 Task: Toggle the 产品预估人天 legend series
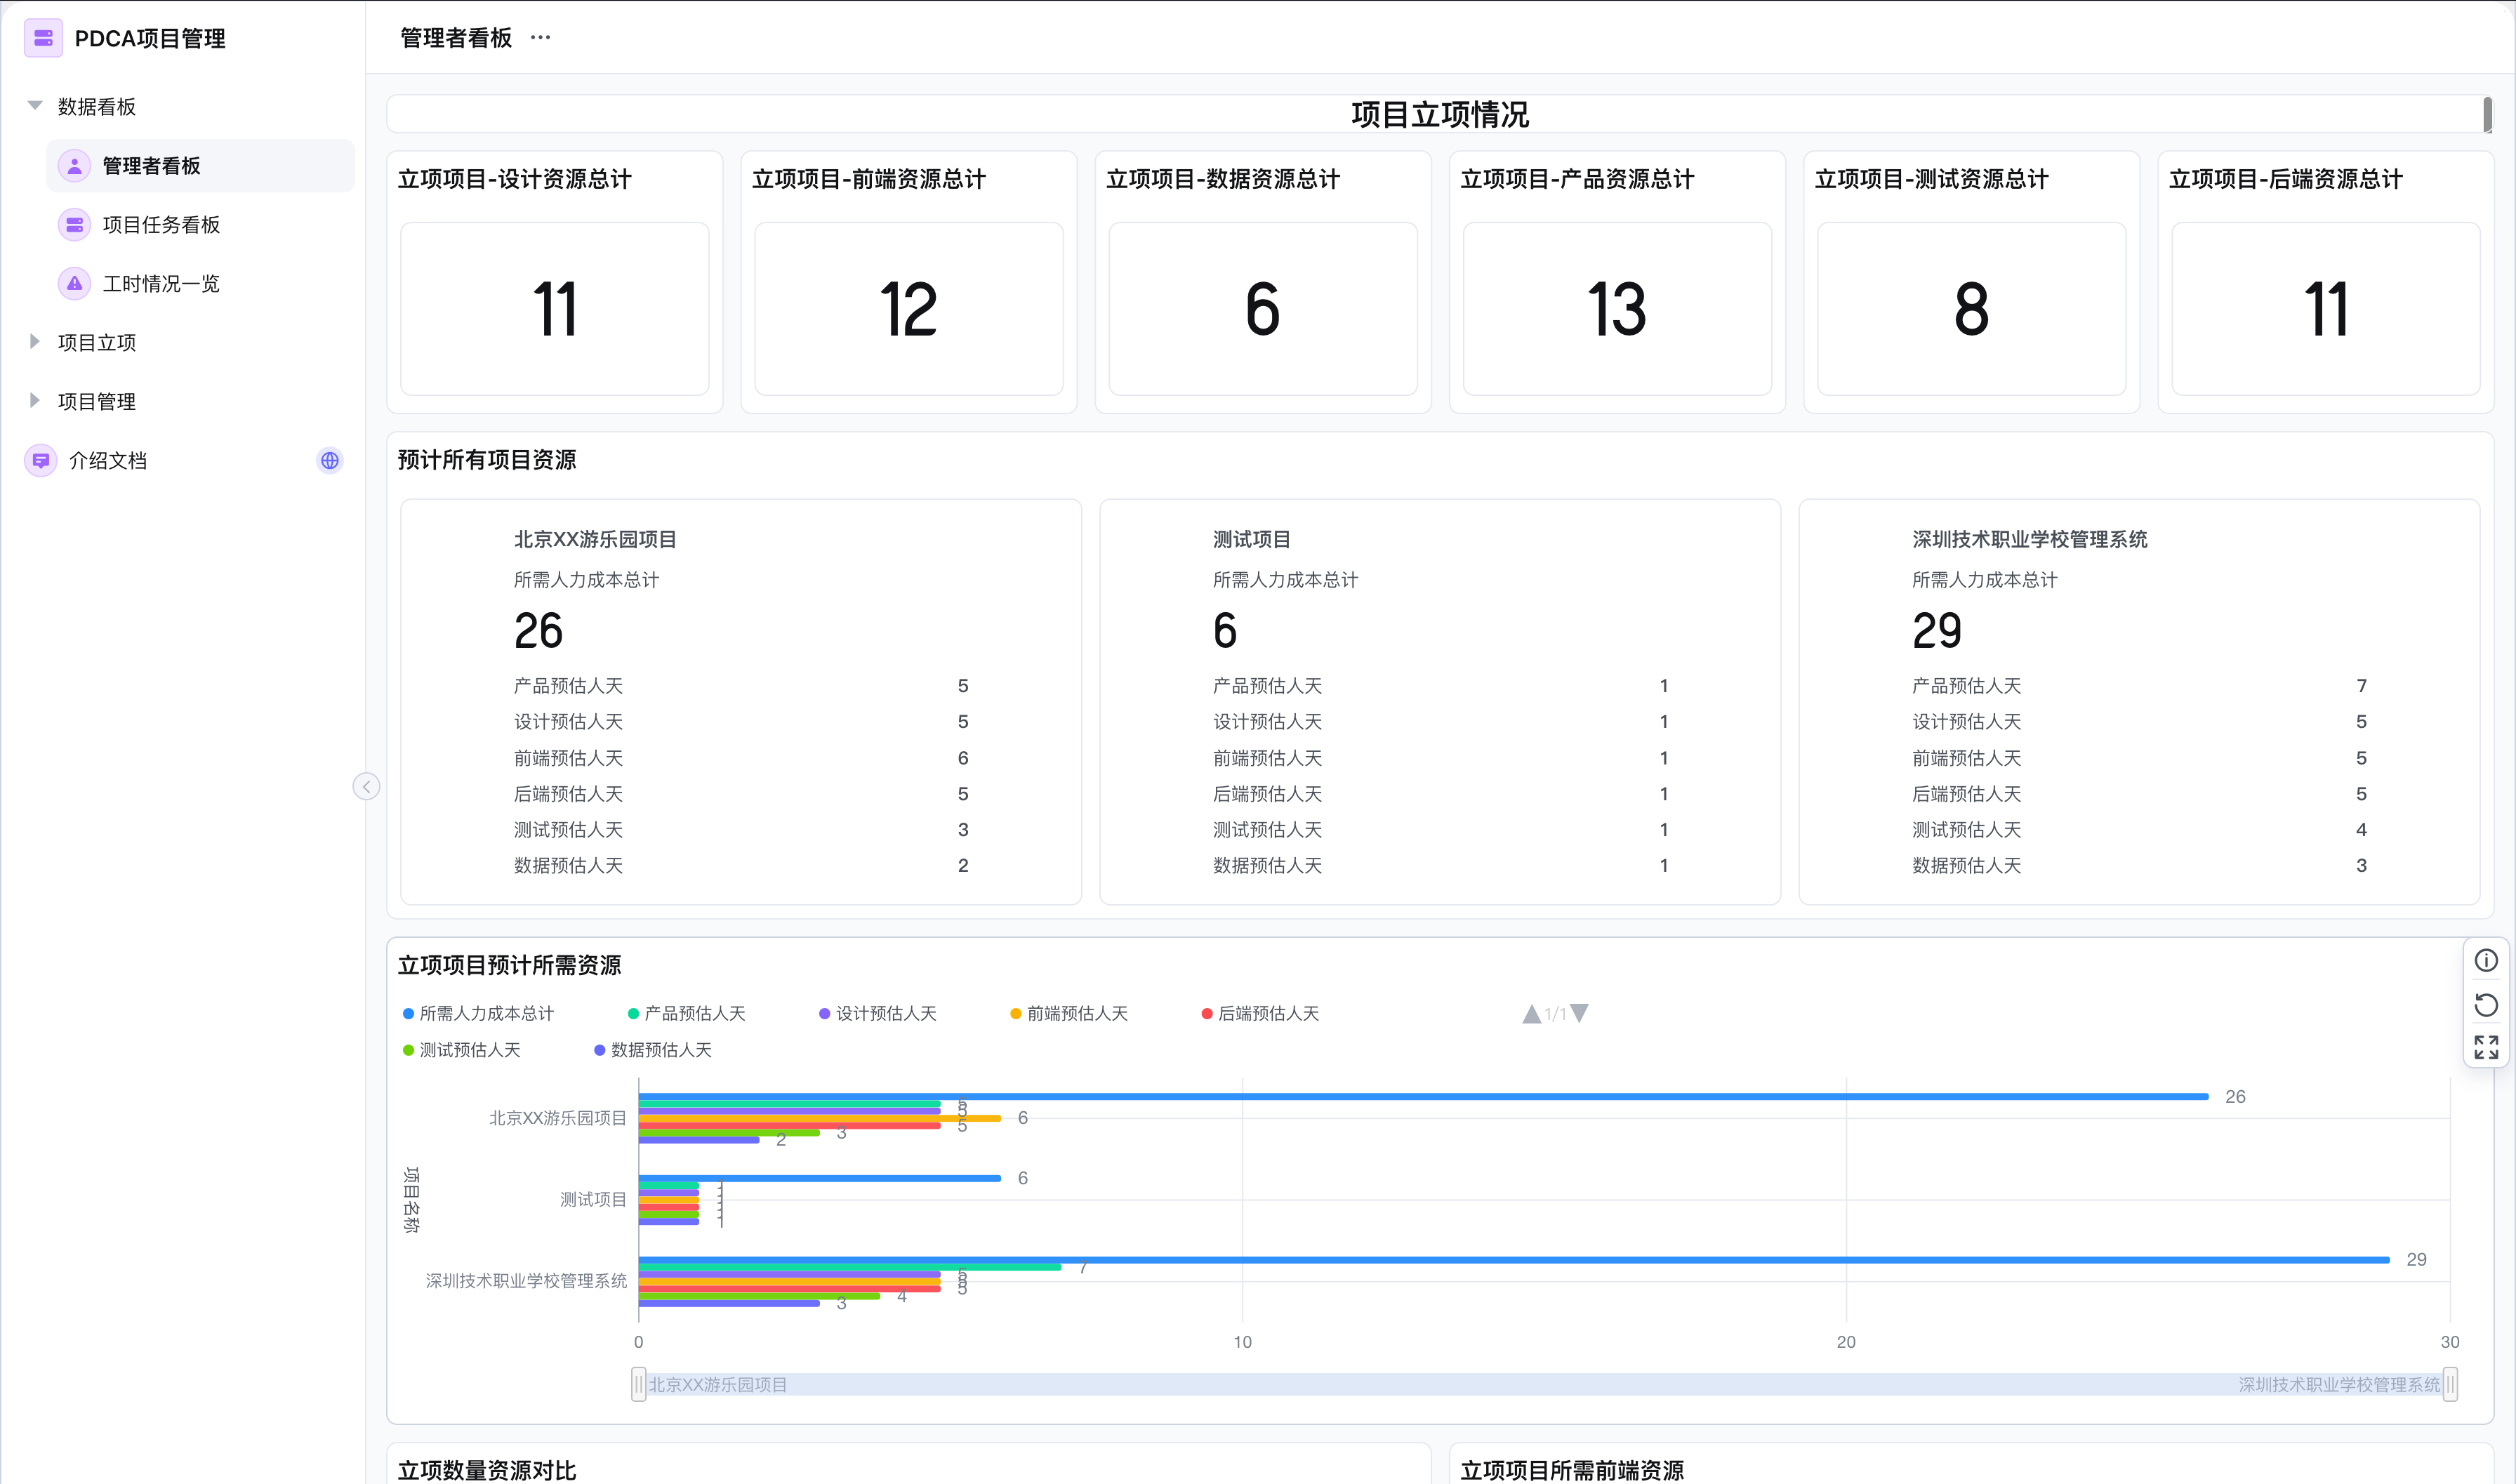686,1014
